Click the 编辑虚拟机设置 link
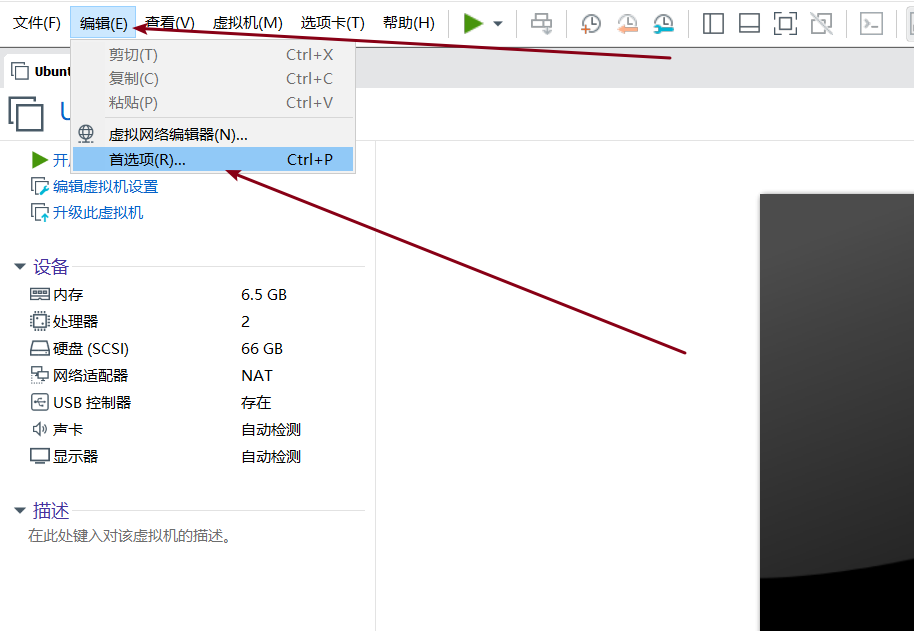This screenshot has width=914, height=631. click(106, 186)
